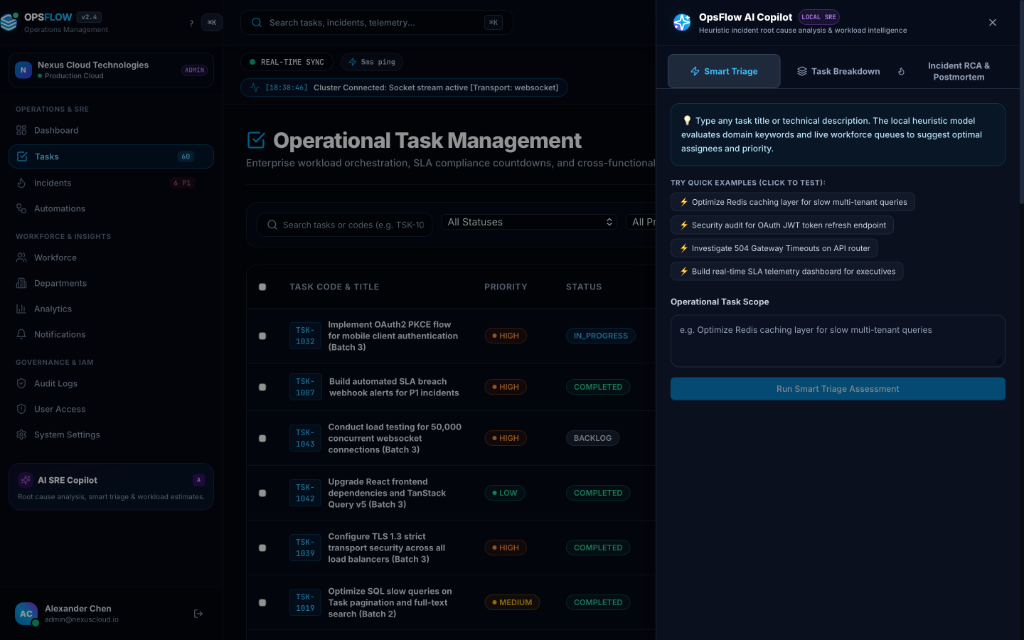Click the System Settings gear icon
The height and width of the screenshot is (640, 1024).
tap(22, 434)
